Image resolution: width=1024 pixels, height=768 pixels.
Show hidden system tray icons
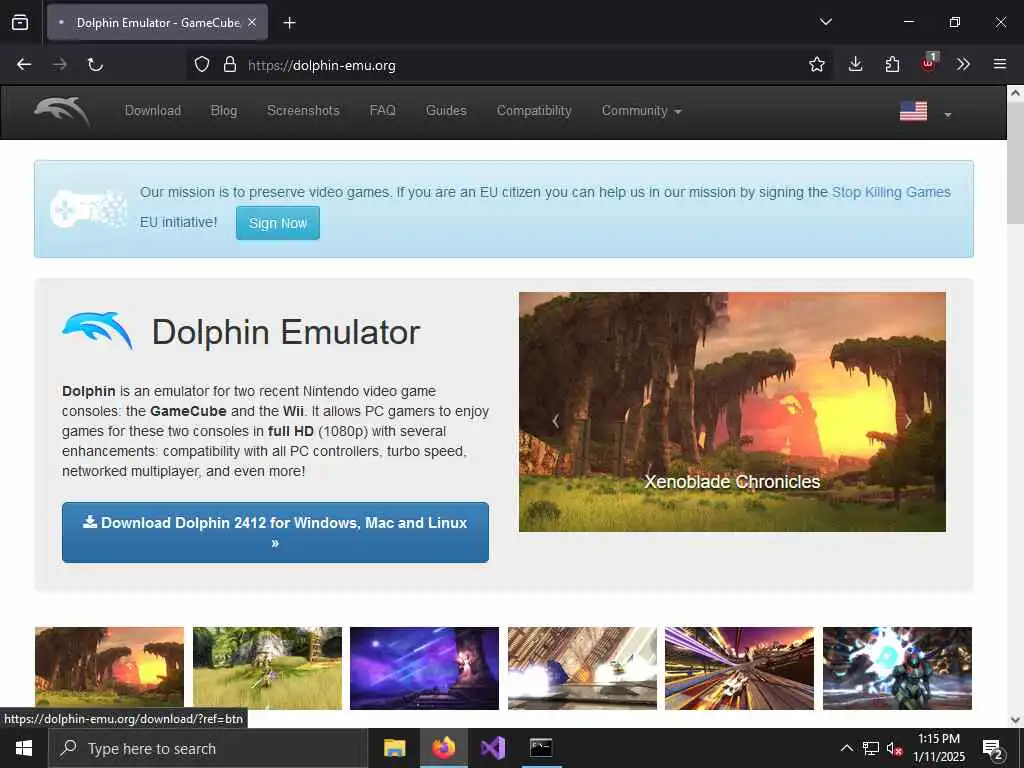click(x=846, y=748)
